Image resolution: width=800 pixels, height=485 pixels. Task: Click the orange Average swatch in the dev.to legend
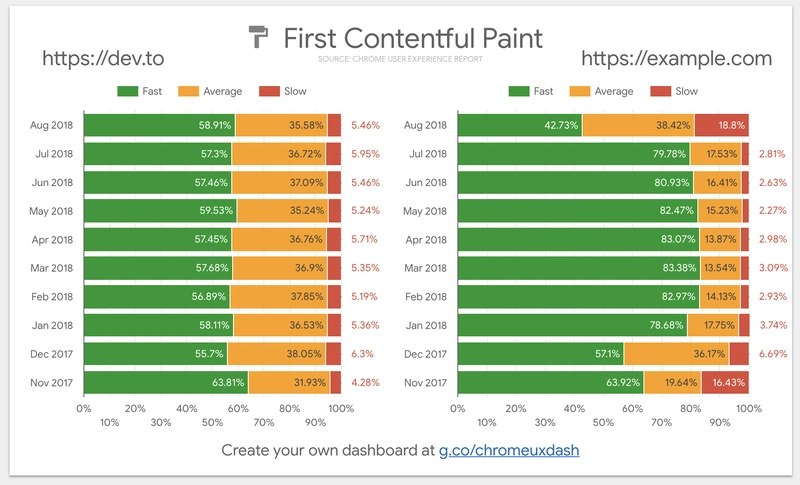(x=188, y=91)
